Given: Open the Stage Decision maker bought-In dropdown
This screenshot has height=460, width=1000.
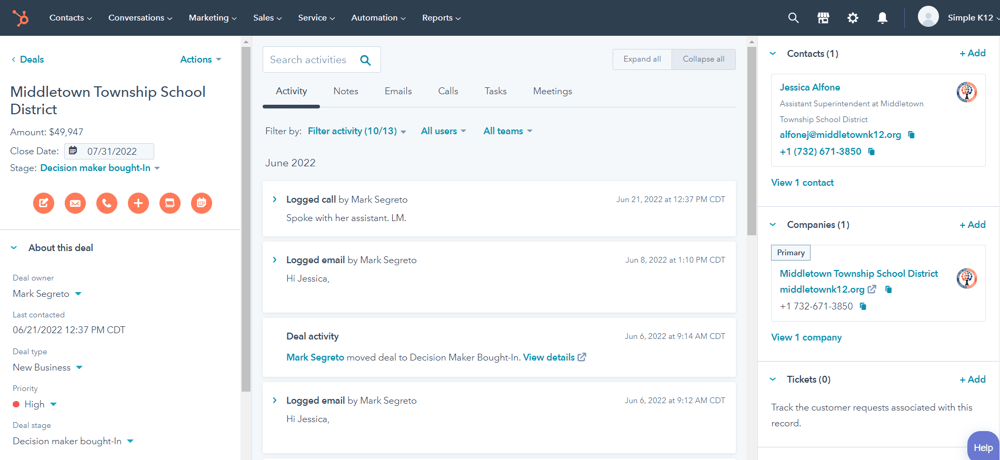Looking at the screenshot, I should click(100, 168).
